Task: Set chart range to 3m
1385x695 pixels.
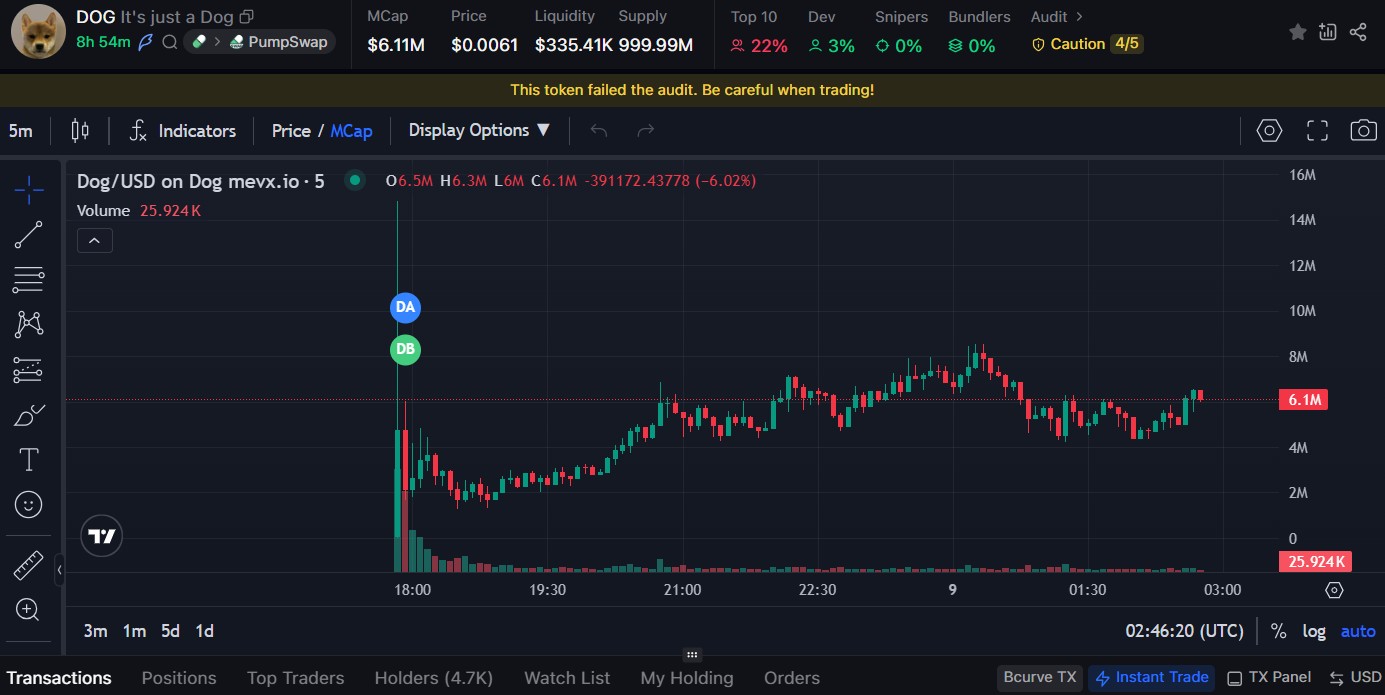Action: point(95,631)
